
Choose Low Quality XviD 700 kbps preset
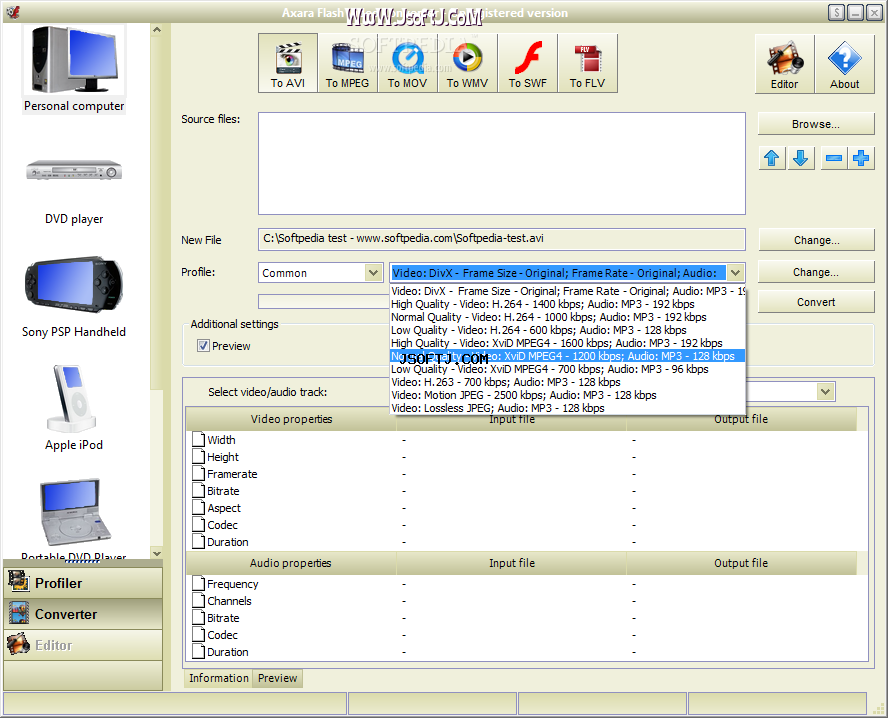coord(567,369)
